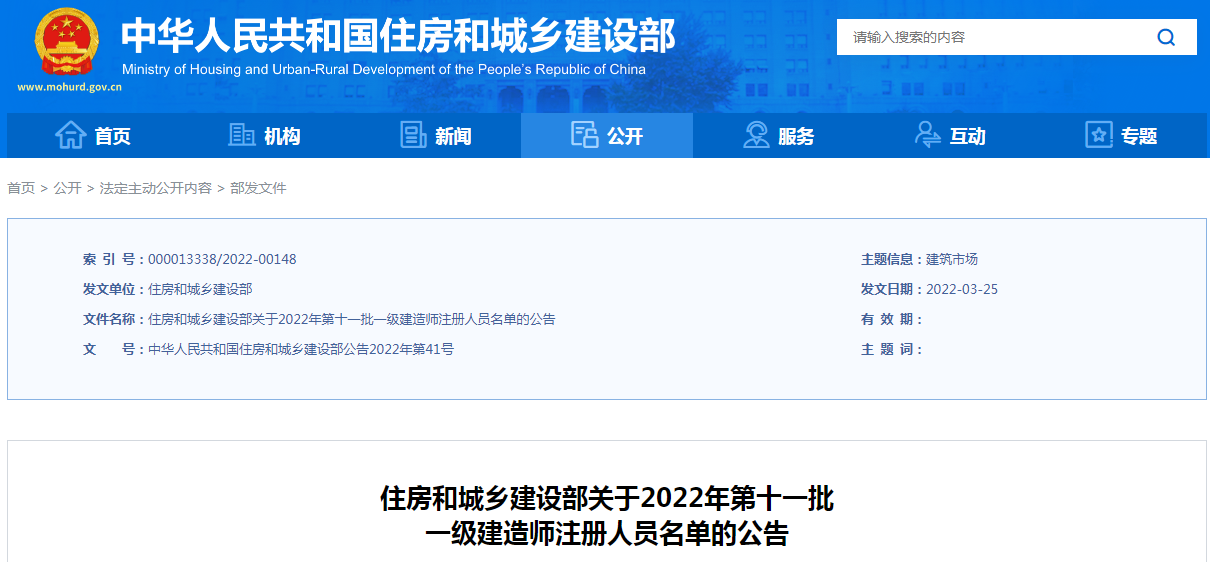This screenshot has height=562, width=1210.
Task: Select the 公开 navigation tab
Action: click(x=607, y=135)
